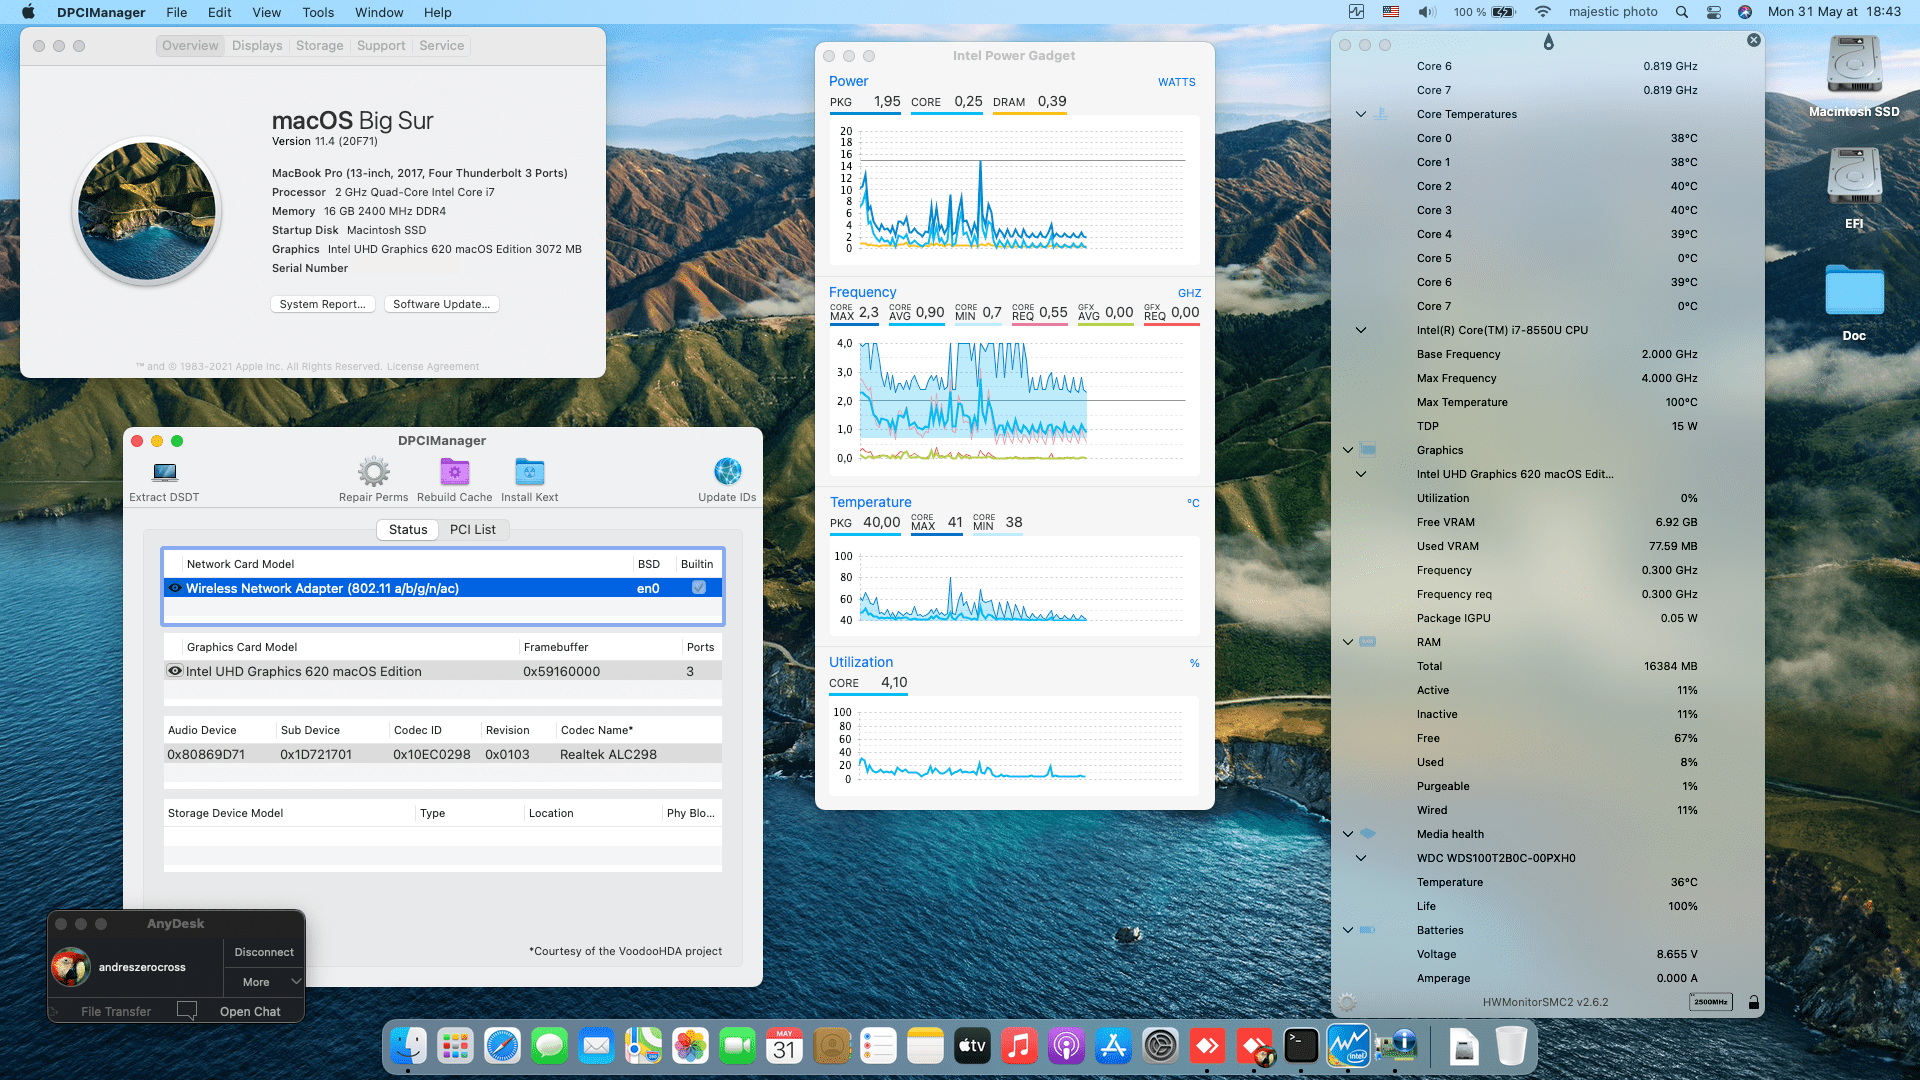Open the Window menu in menu bar
1920x1080 pixels.
pyautogui.click(x=379, y=12)
